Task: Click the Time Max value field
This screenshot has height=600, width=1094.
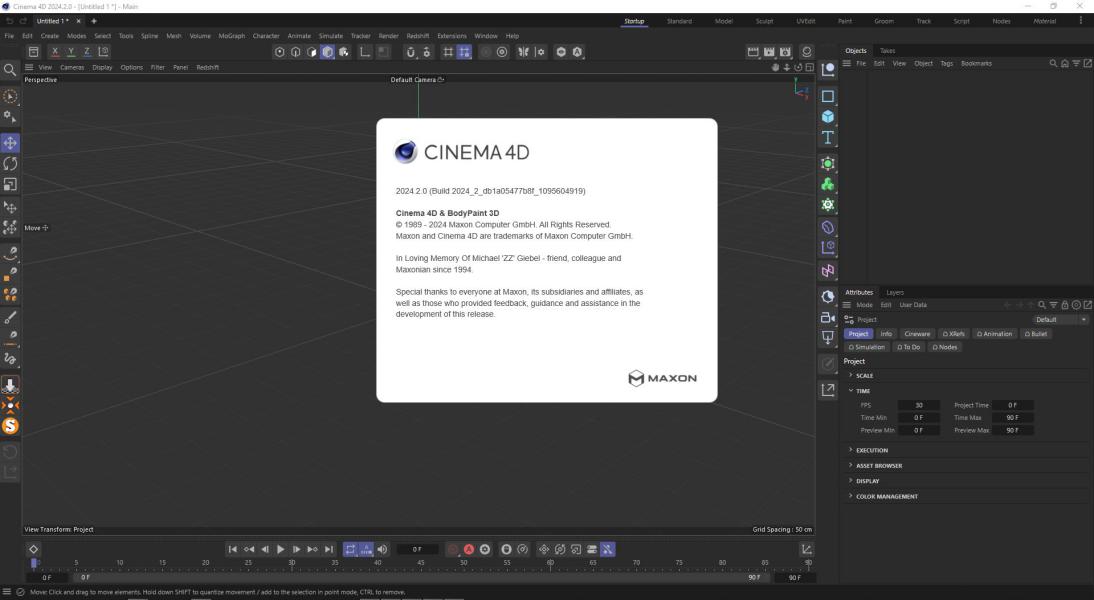Action: 1012,418
